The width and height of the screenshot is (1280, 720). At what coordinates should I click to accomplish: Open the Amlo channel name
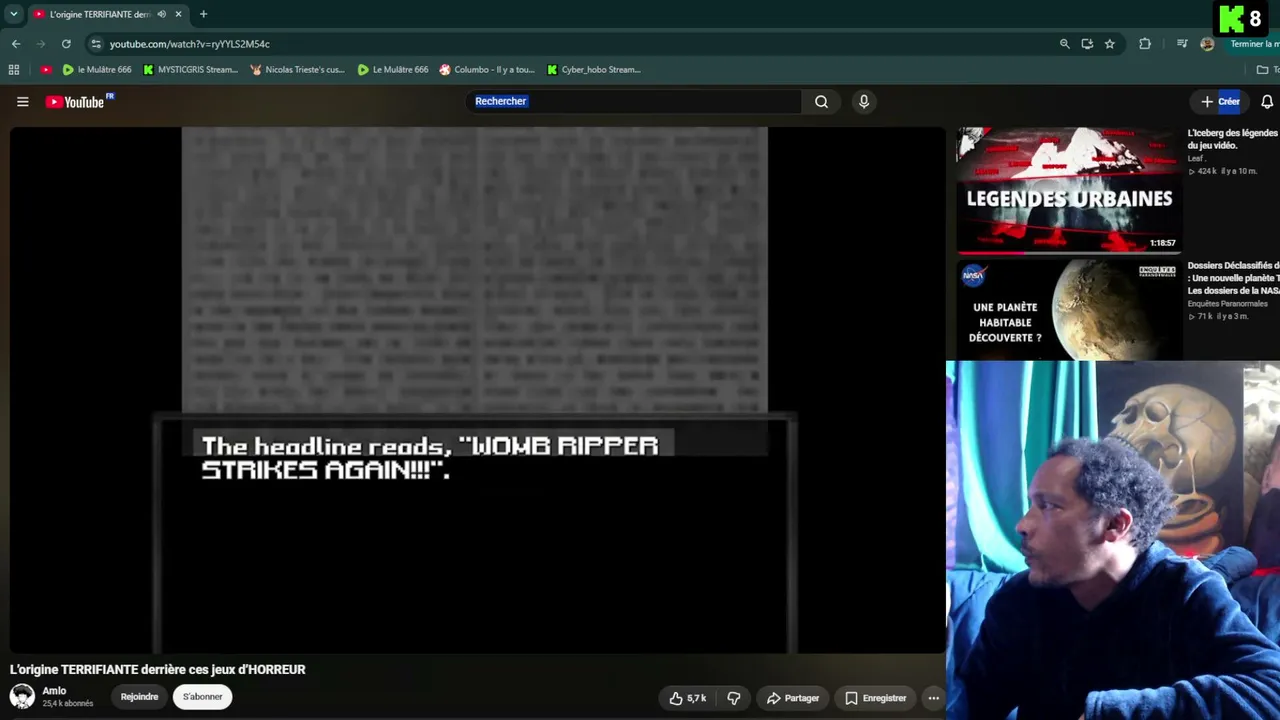point(54,691)
